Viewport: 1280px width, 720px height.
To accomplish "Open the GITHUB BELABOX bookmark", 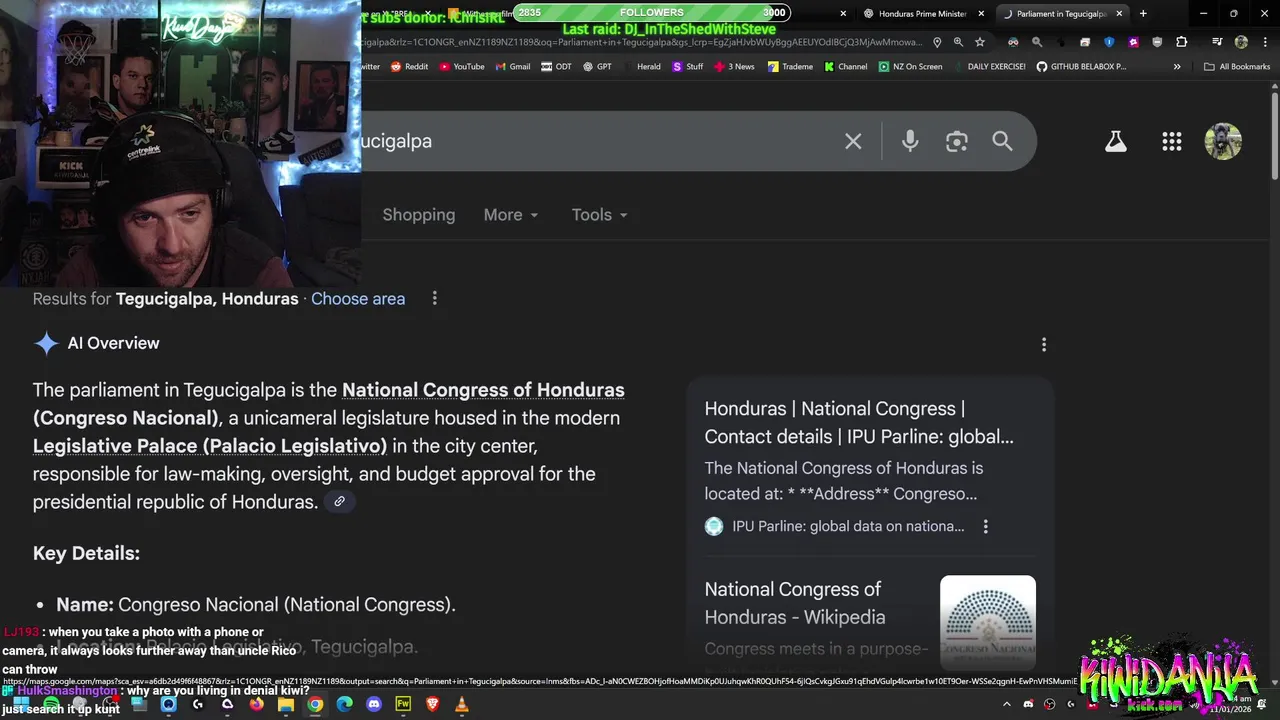I will (x=1081, y=67).
